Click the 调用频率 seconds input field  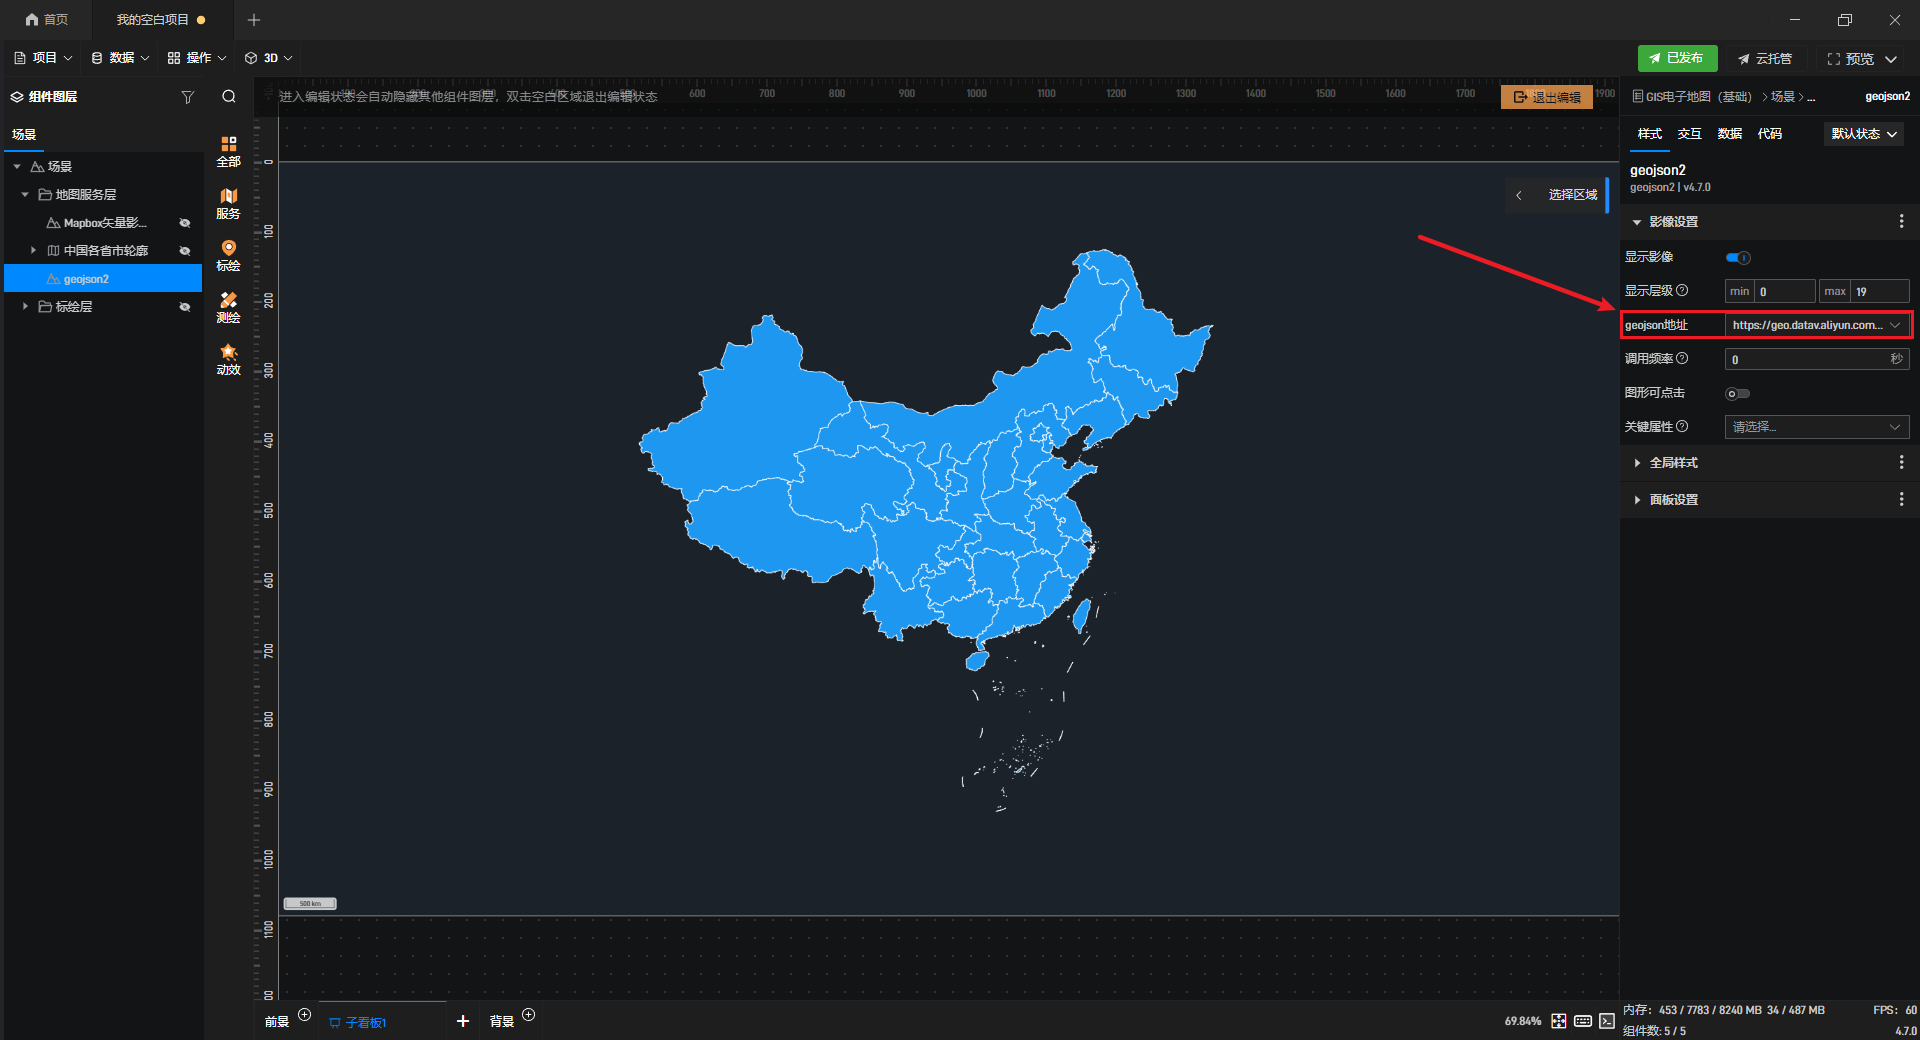point(1808,360)
